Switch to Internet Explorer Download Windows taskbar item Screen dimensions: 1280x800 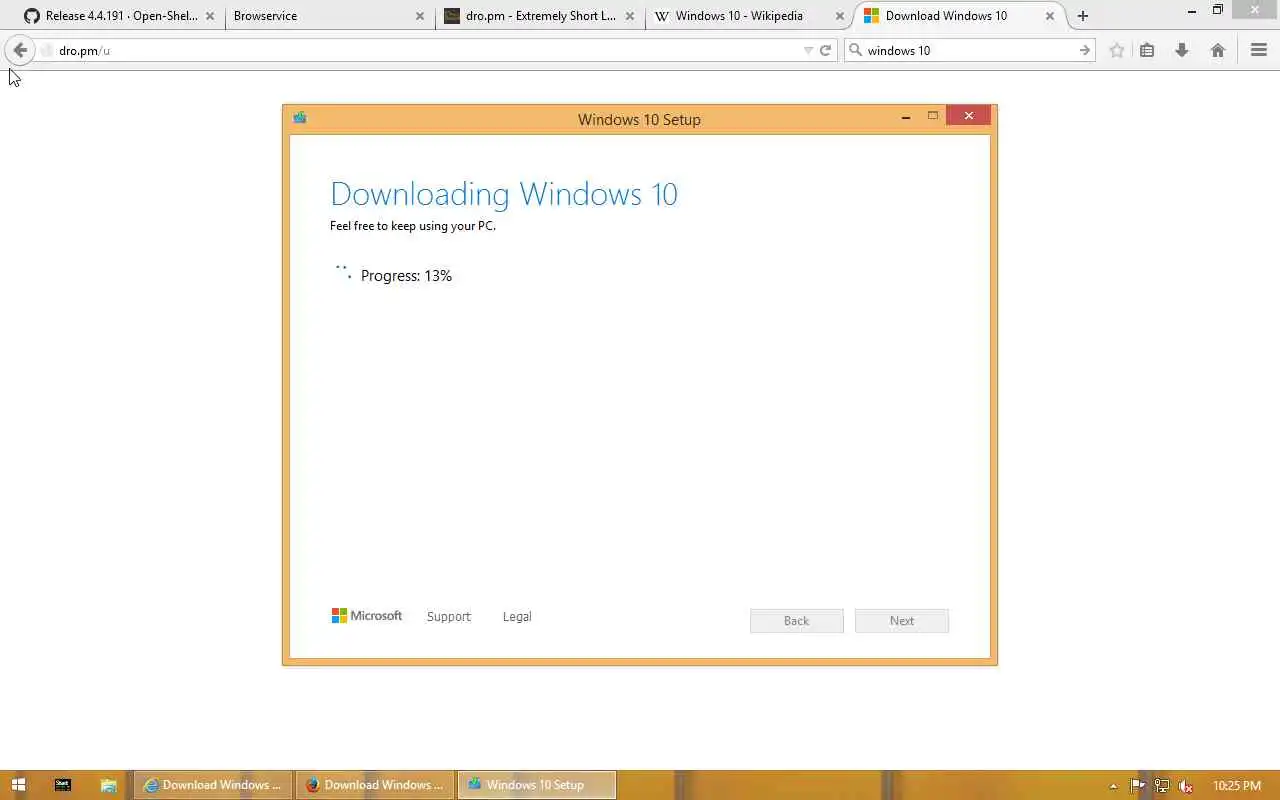coord(214,785)
